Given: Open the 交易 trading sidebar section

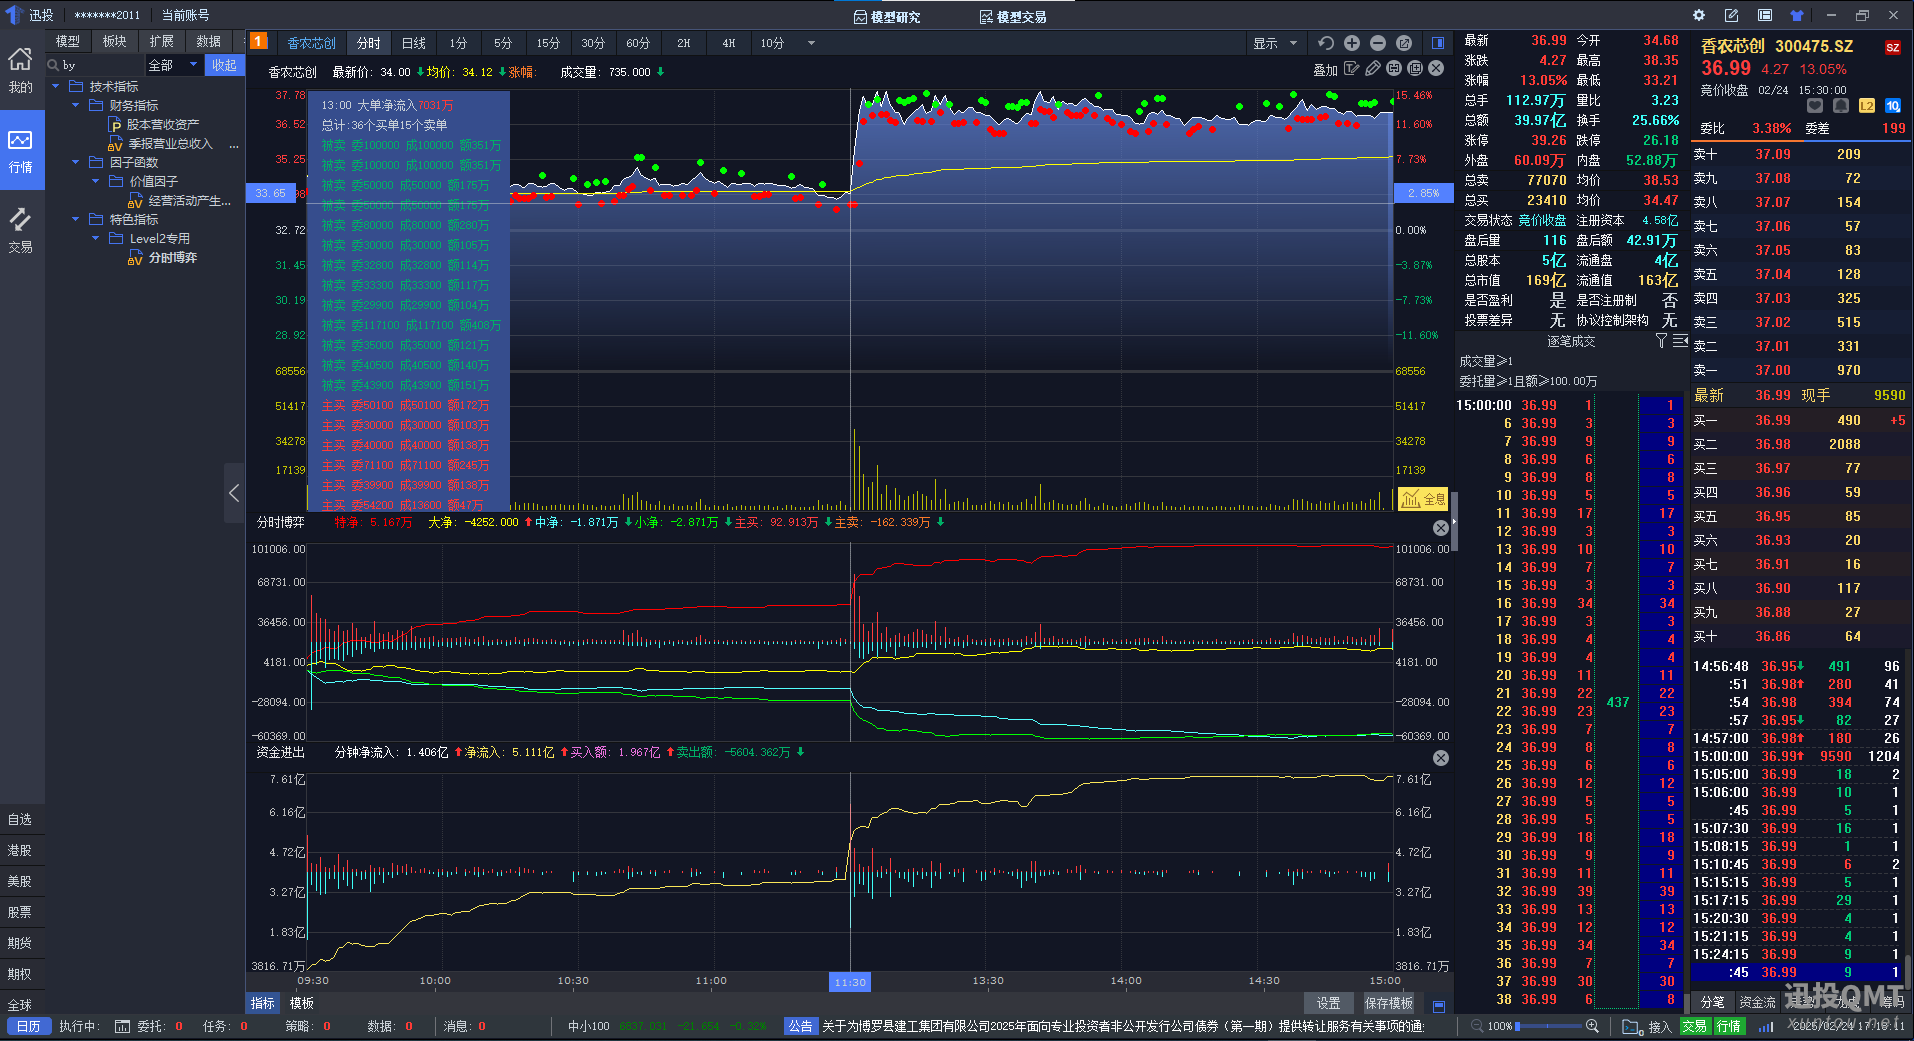Looking at the screenshot, I should (x=21, y=230).
